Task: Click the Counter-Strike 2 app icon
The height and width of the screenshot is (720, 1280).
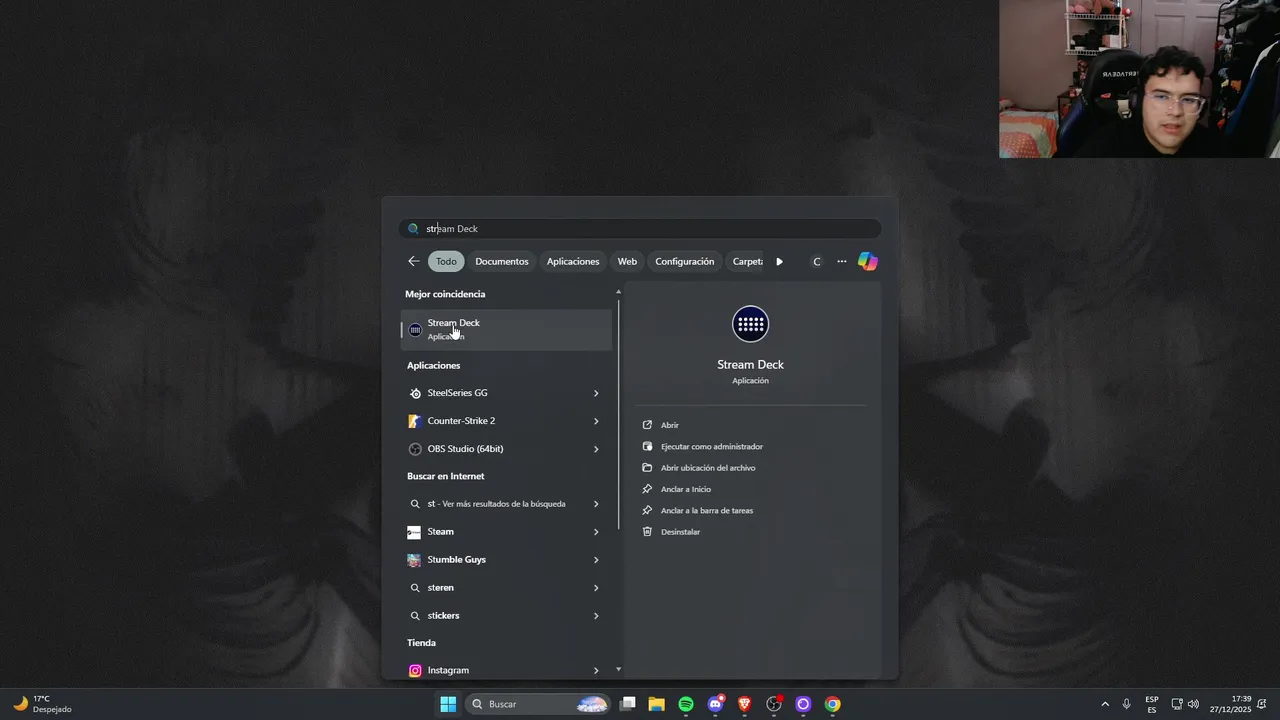Action: coord(415,421)
